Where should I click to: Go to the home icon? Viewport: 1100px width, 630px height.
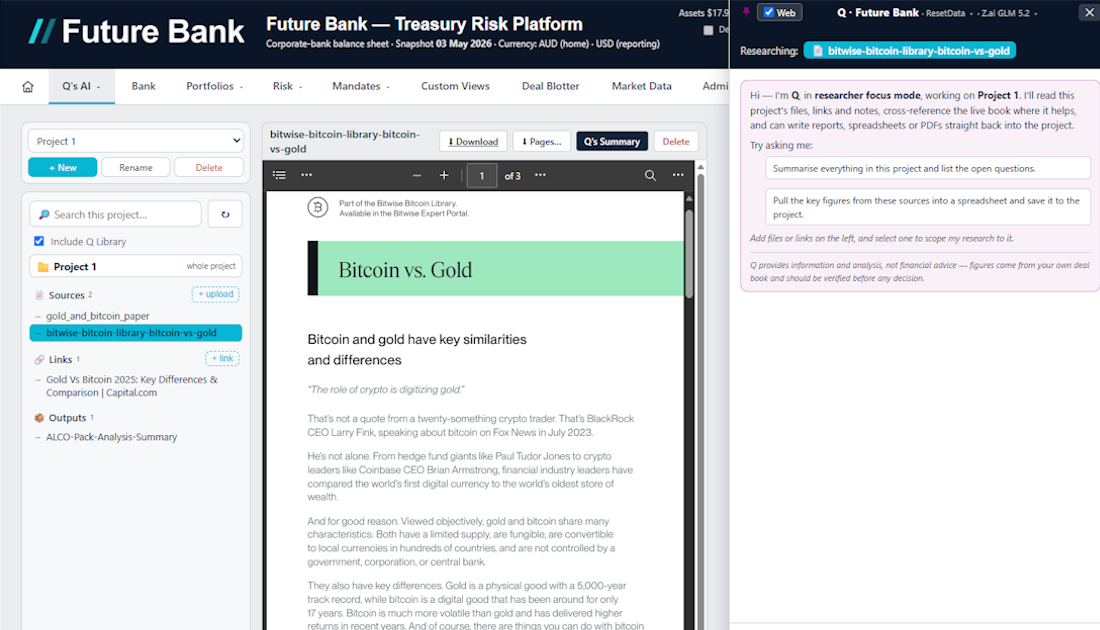27,86
